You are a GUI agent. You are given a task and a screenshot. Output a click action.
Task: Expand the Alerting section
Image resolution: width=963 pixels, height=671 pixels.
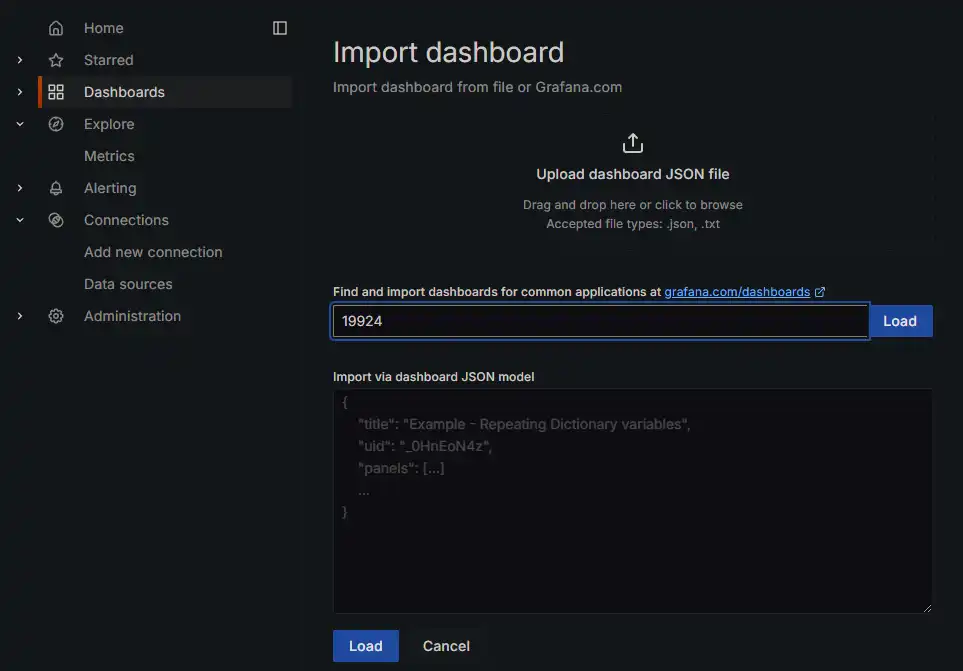click(19, 187)
